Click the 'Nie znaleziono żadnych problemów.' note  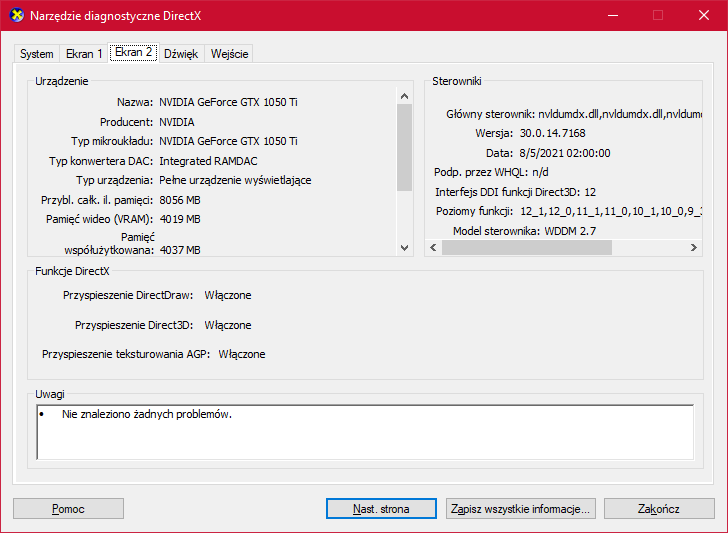(x=147, y=414)
